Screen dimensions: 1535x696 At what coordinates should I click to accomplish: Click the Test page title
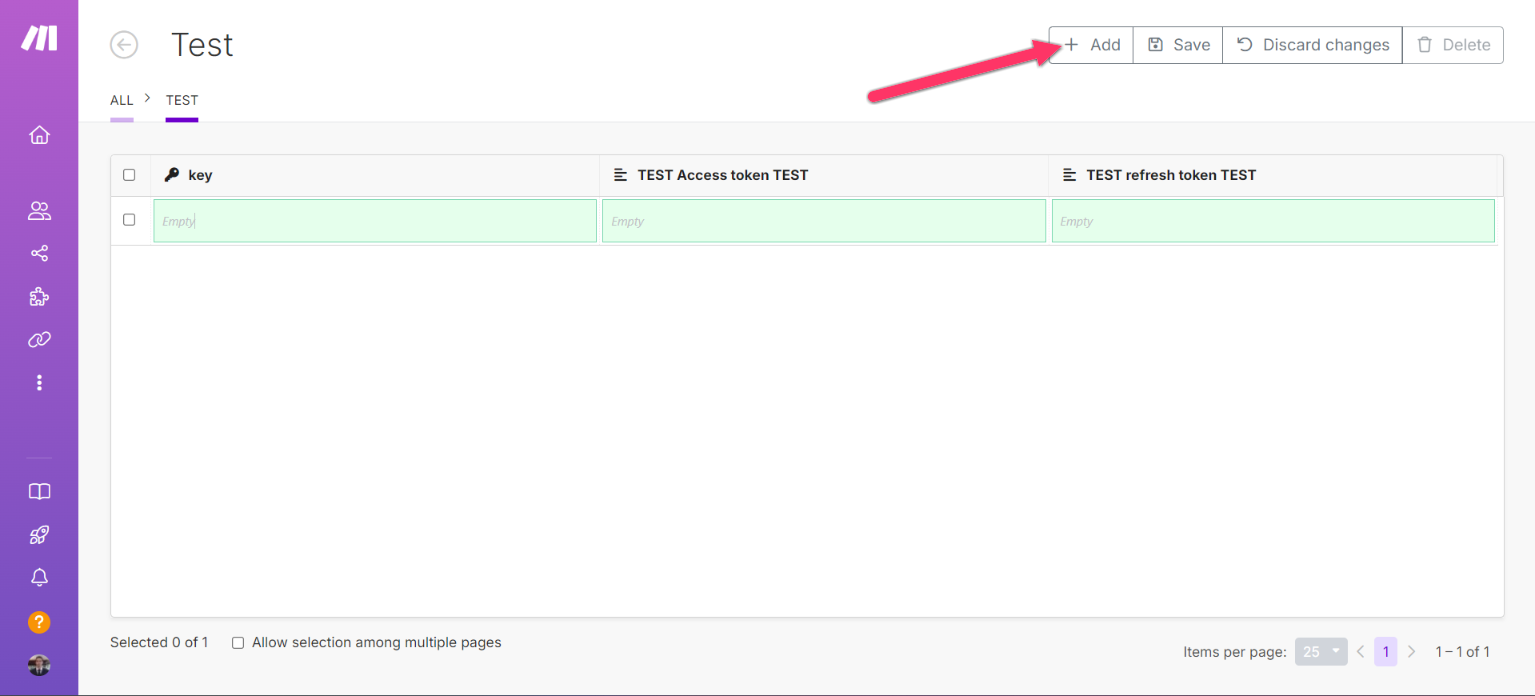(202, 45)
